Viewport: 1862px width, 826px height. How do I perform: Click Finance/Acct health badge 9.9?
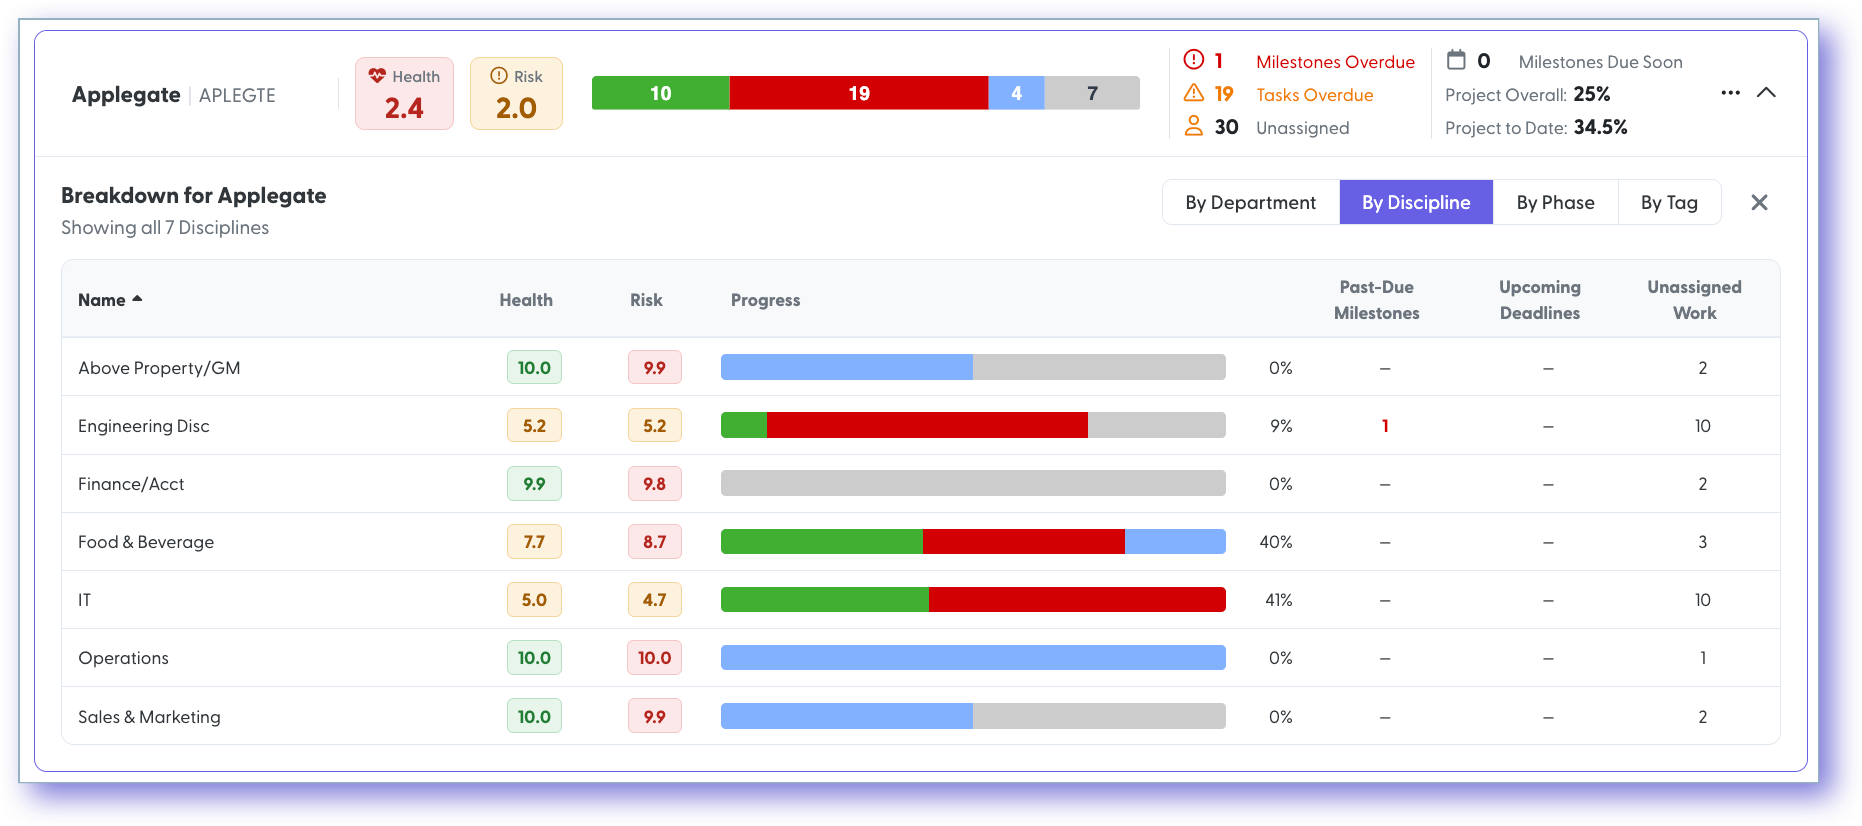coord(534,484)
